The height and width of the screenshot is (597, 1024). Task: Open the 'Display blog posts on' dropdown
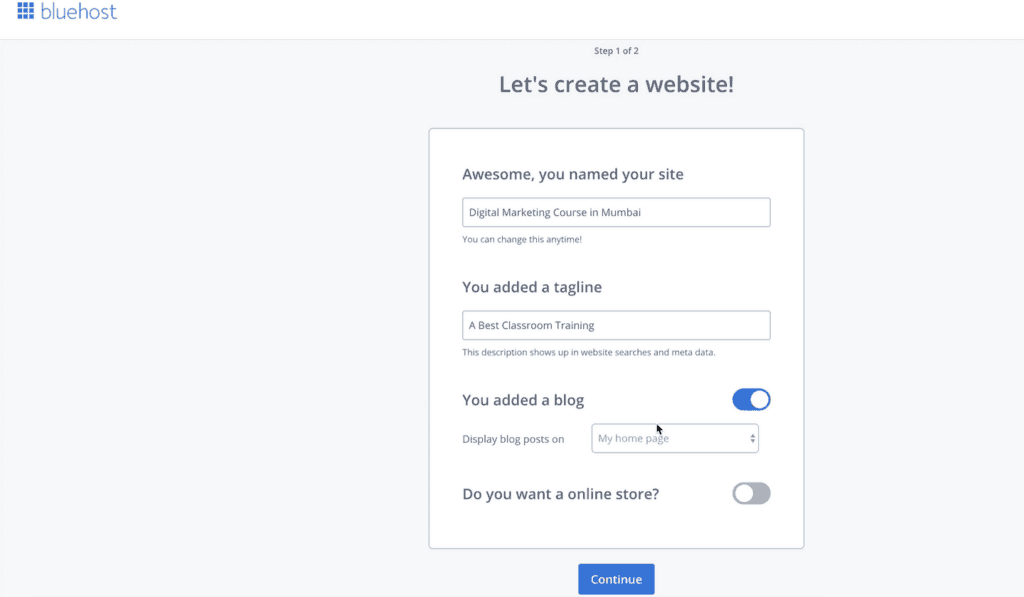tap(675, 438)
